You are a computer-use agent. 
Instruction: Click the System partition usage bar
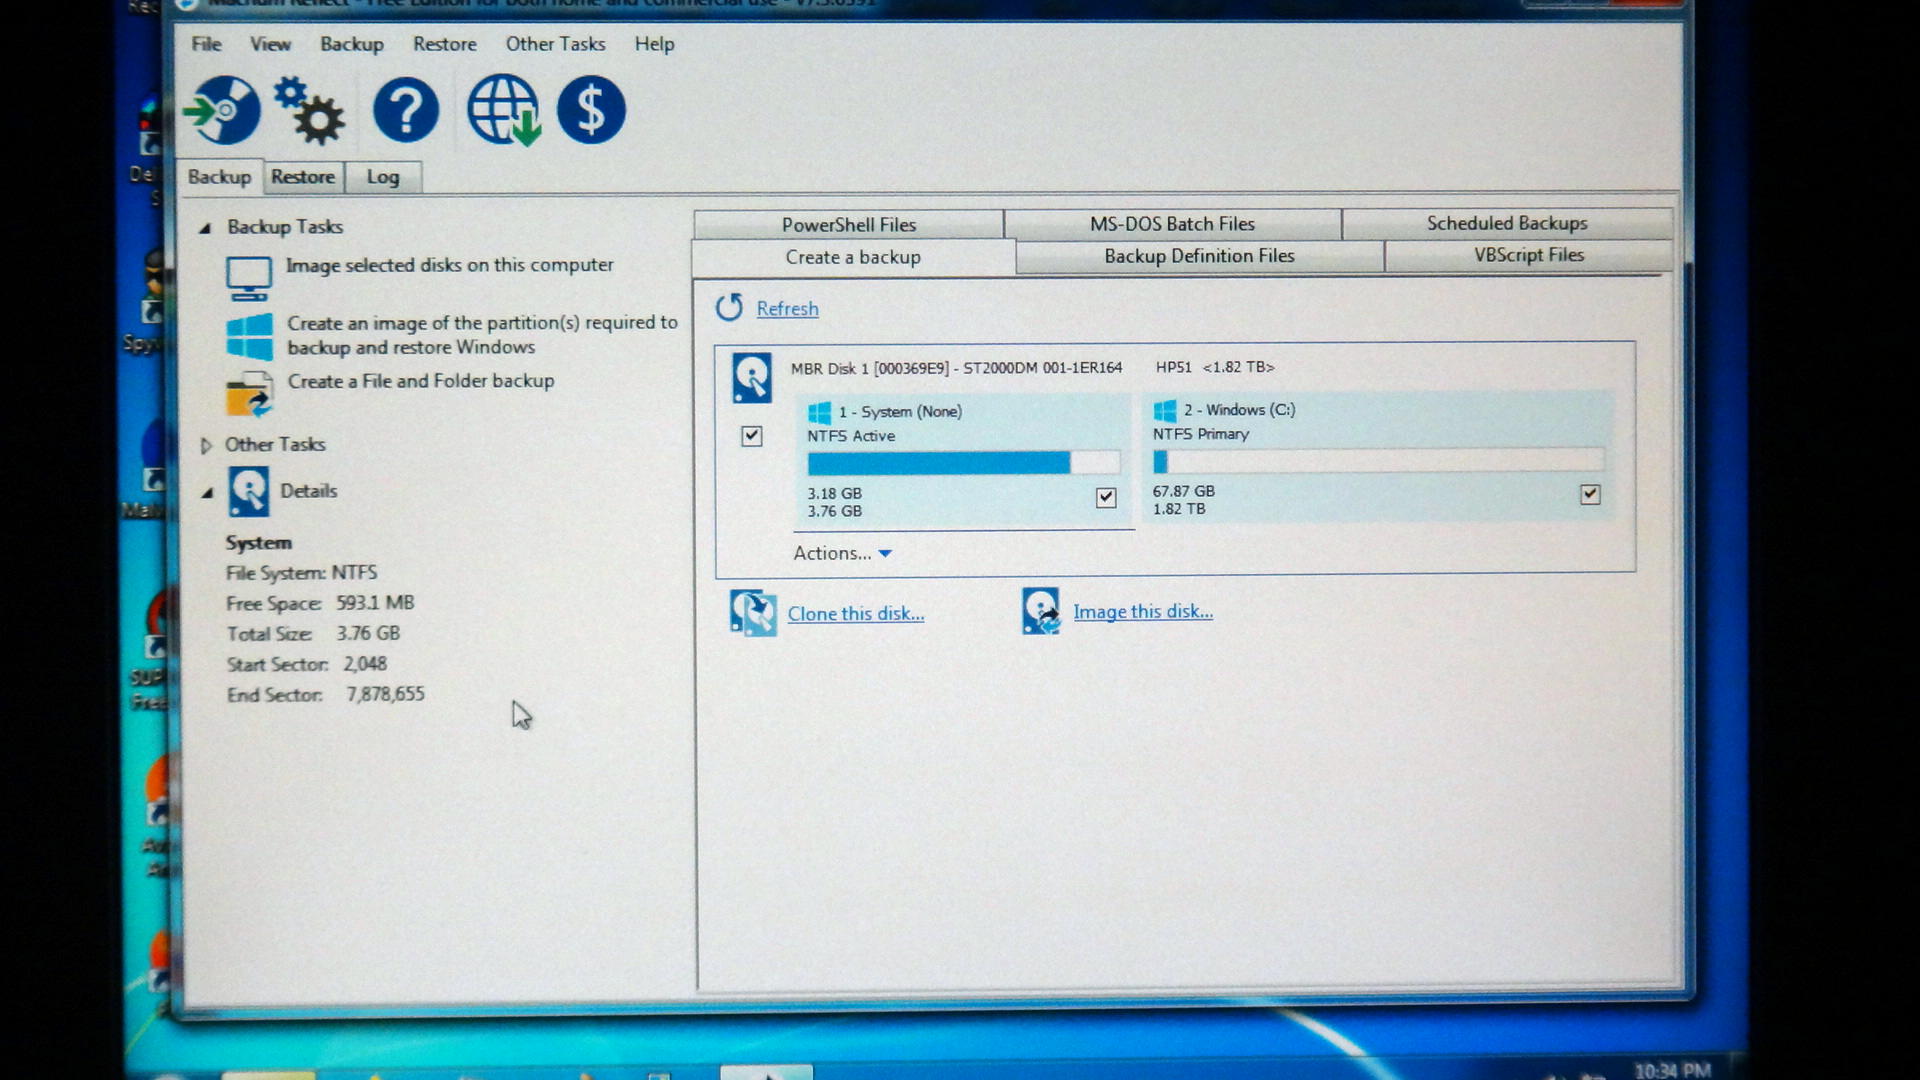pyautogui.click(x=964, y=463)
